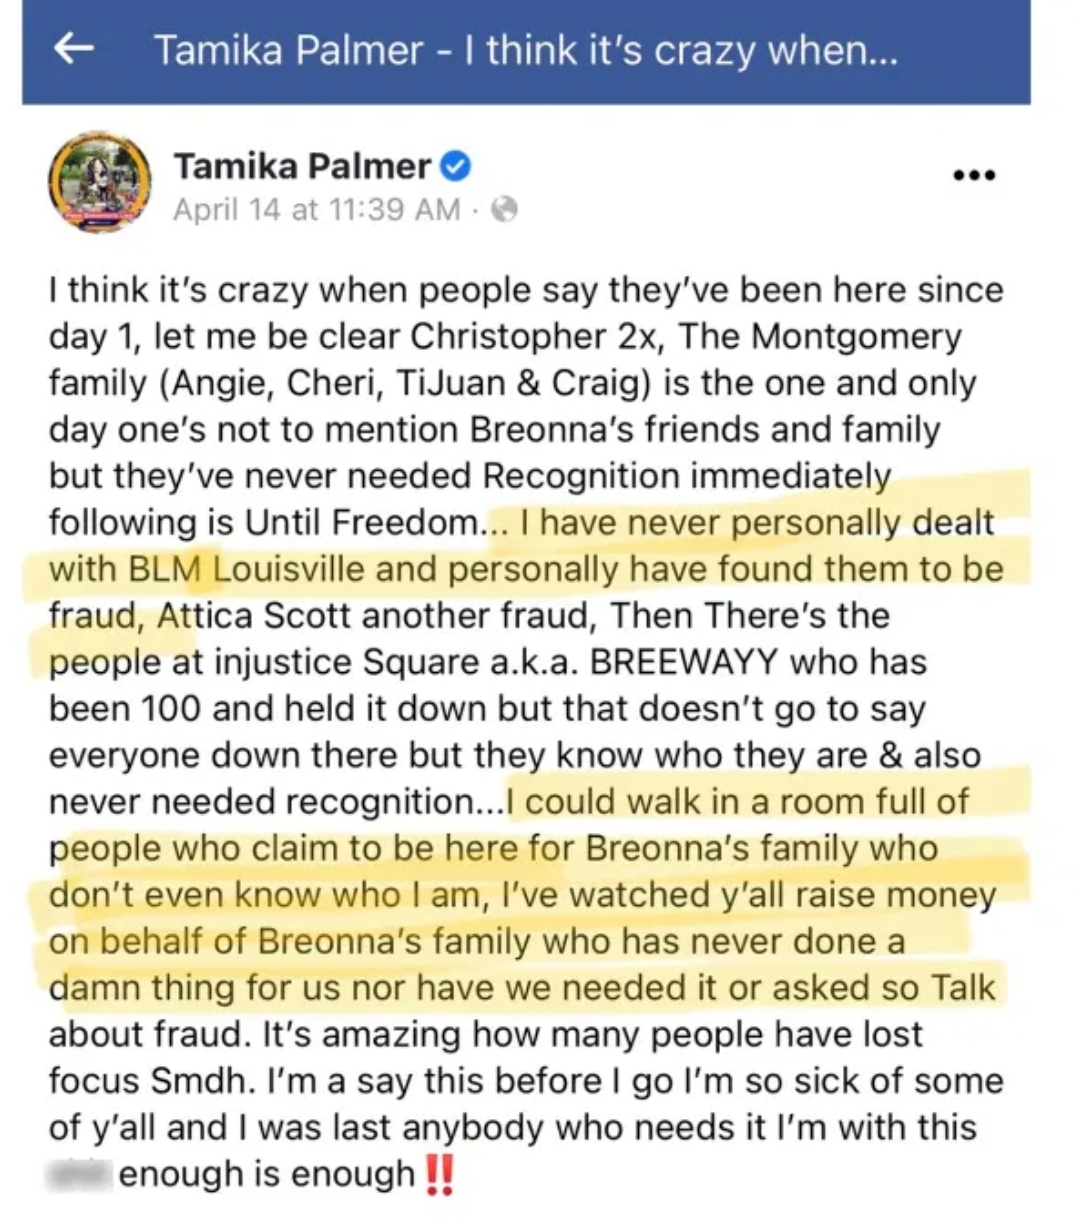Click the phrase 'Breonna's friends and family'
This screenshot has width=1080, height=1221.
click(x=705, y=429)
